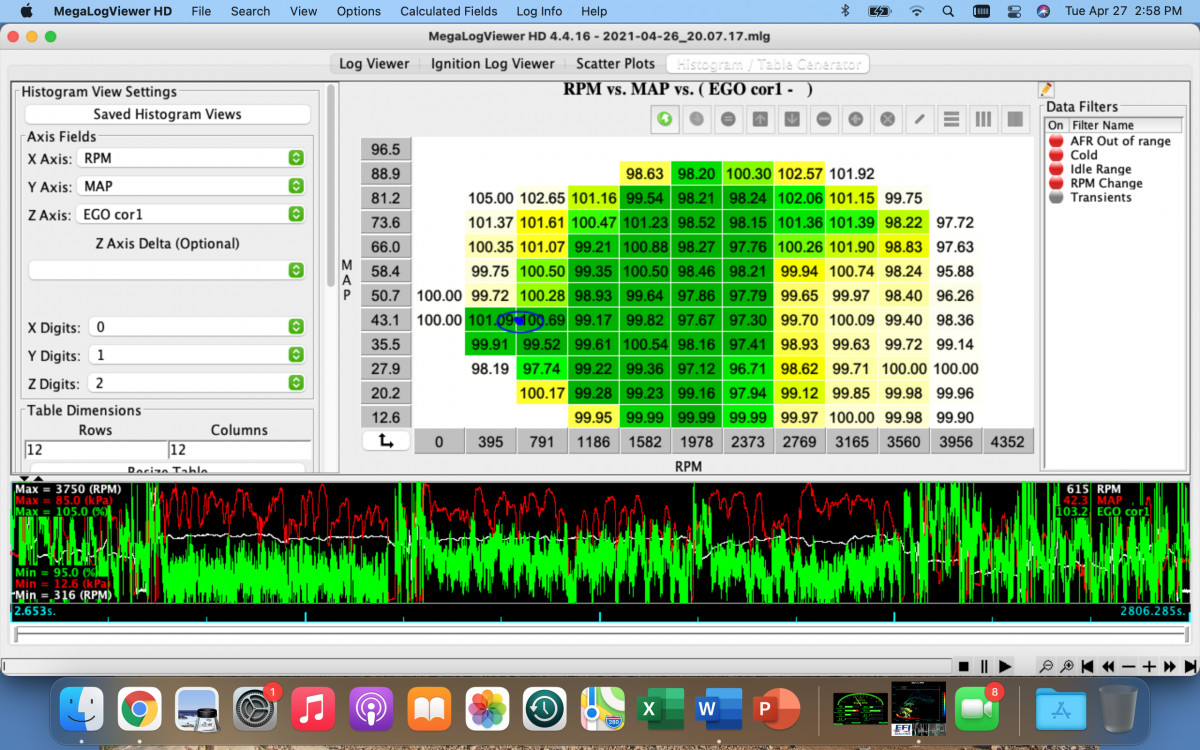Click the pencil icon above Data Filters
The image size is (1200, 750).
click(1047, 90)
